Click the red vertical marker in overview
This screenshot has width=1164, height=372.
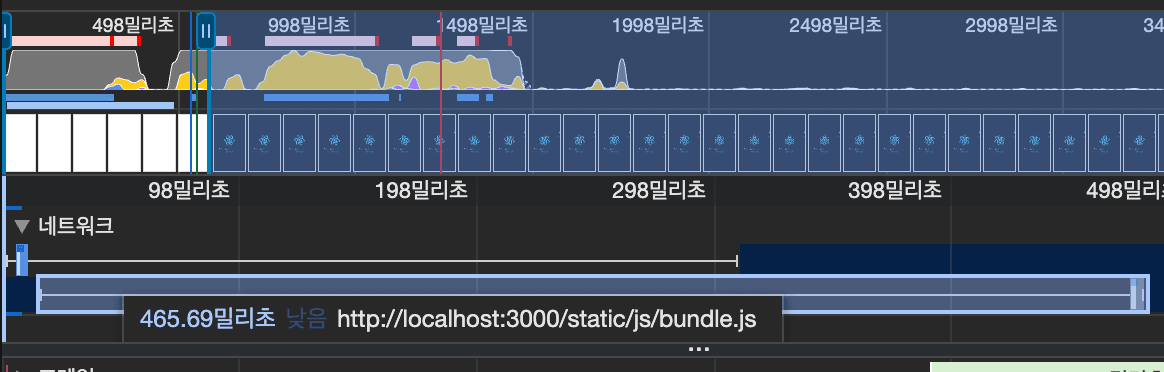(441, 93)
